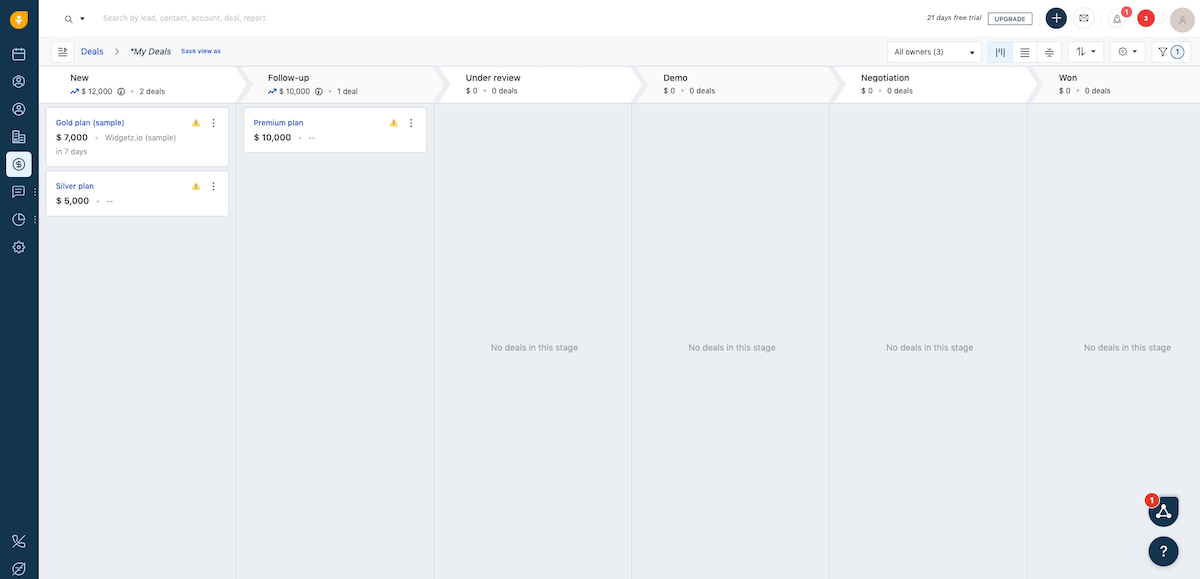Click the info icon beside $ 12,000
This screenshot has width=1200, height=579.
click(x=121, y=91)
